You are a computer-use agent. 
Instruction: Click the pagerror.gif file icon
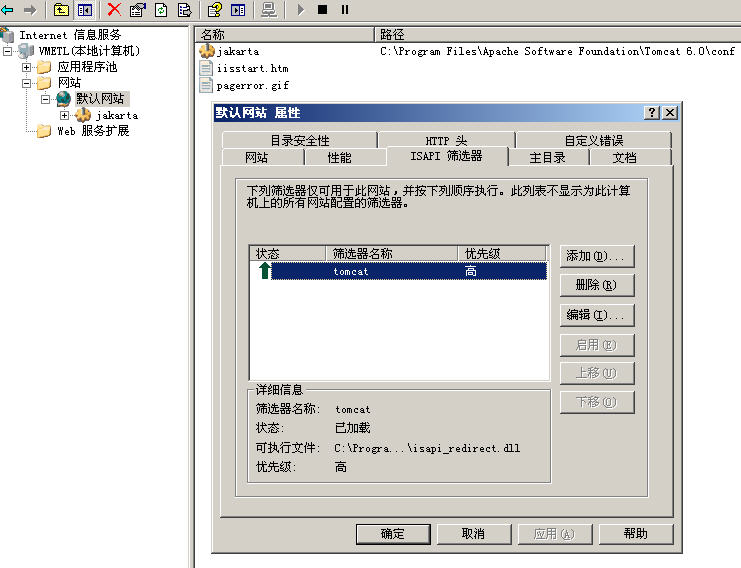(206, 85)
